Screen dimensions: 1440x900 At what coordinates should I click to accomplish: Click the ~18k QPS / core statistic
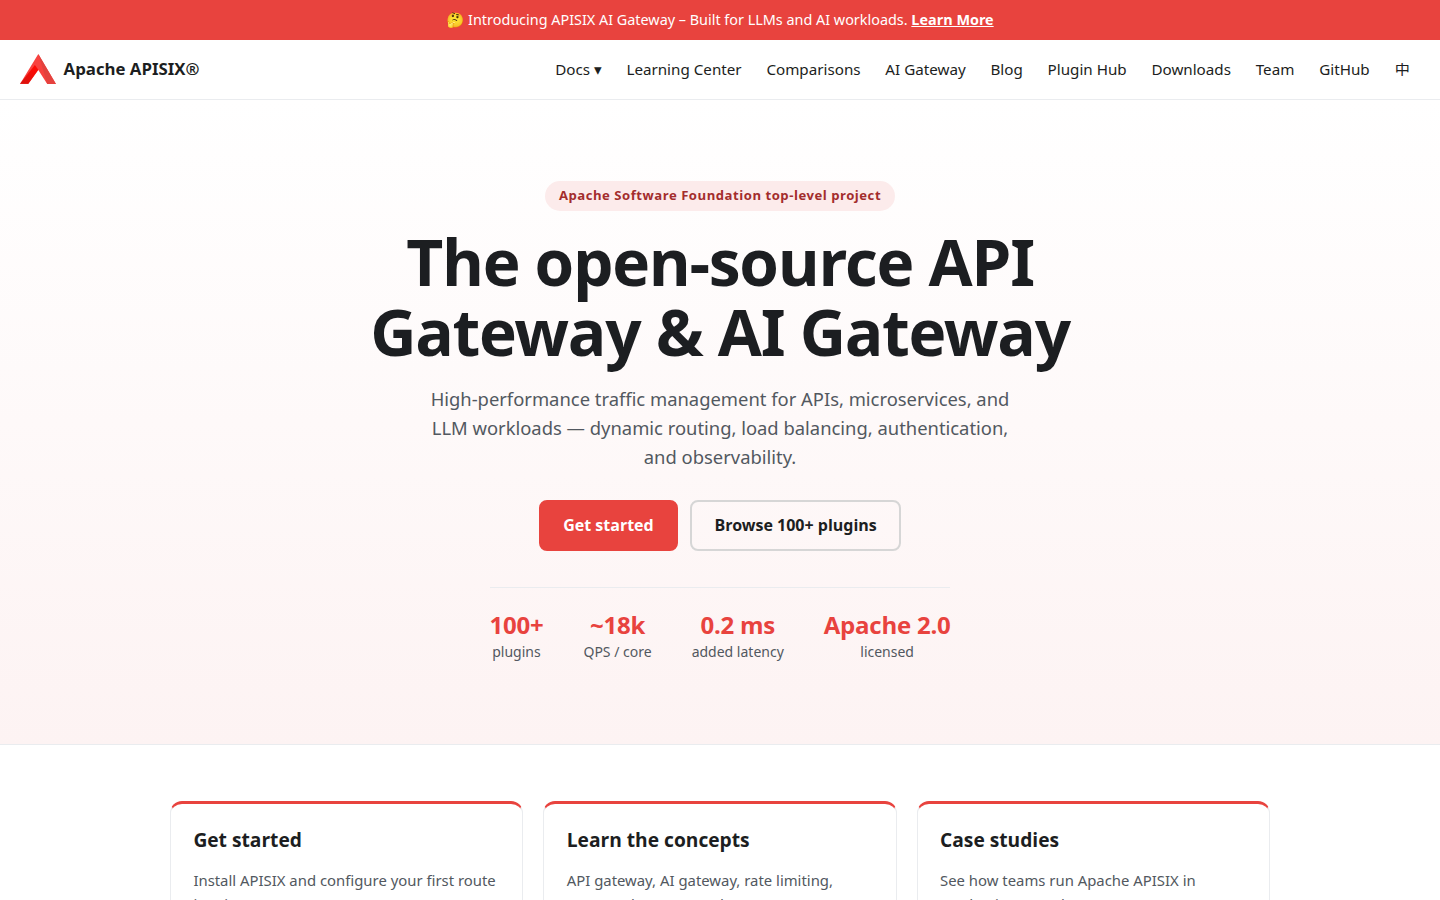pos(617,637)
